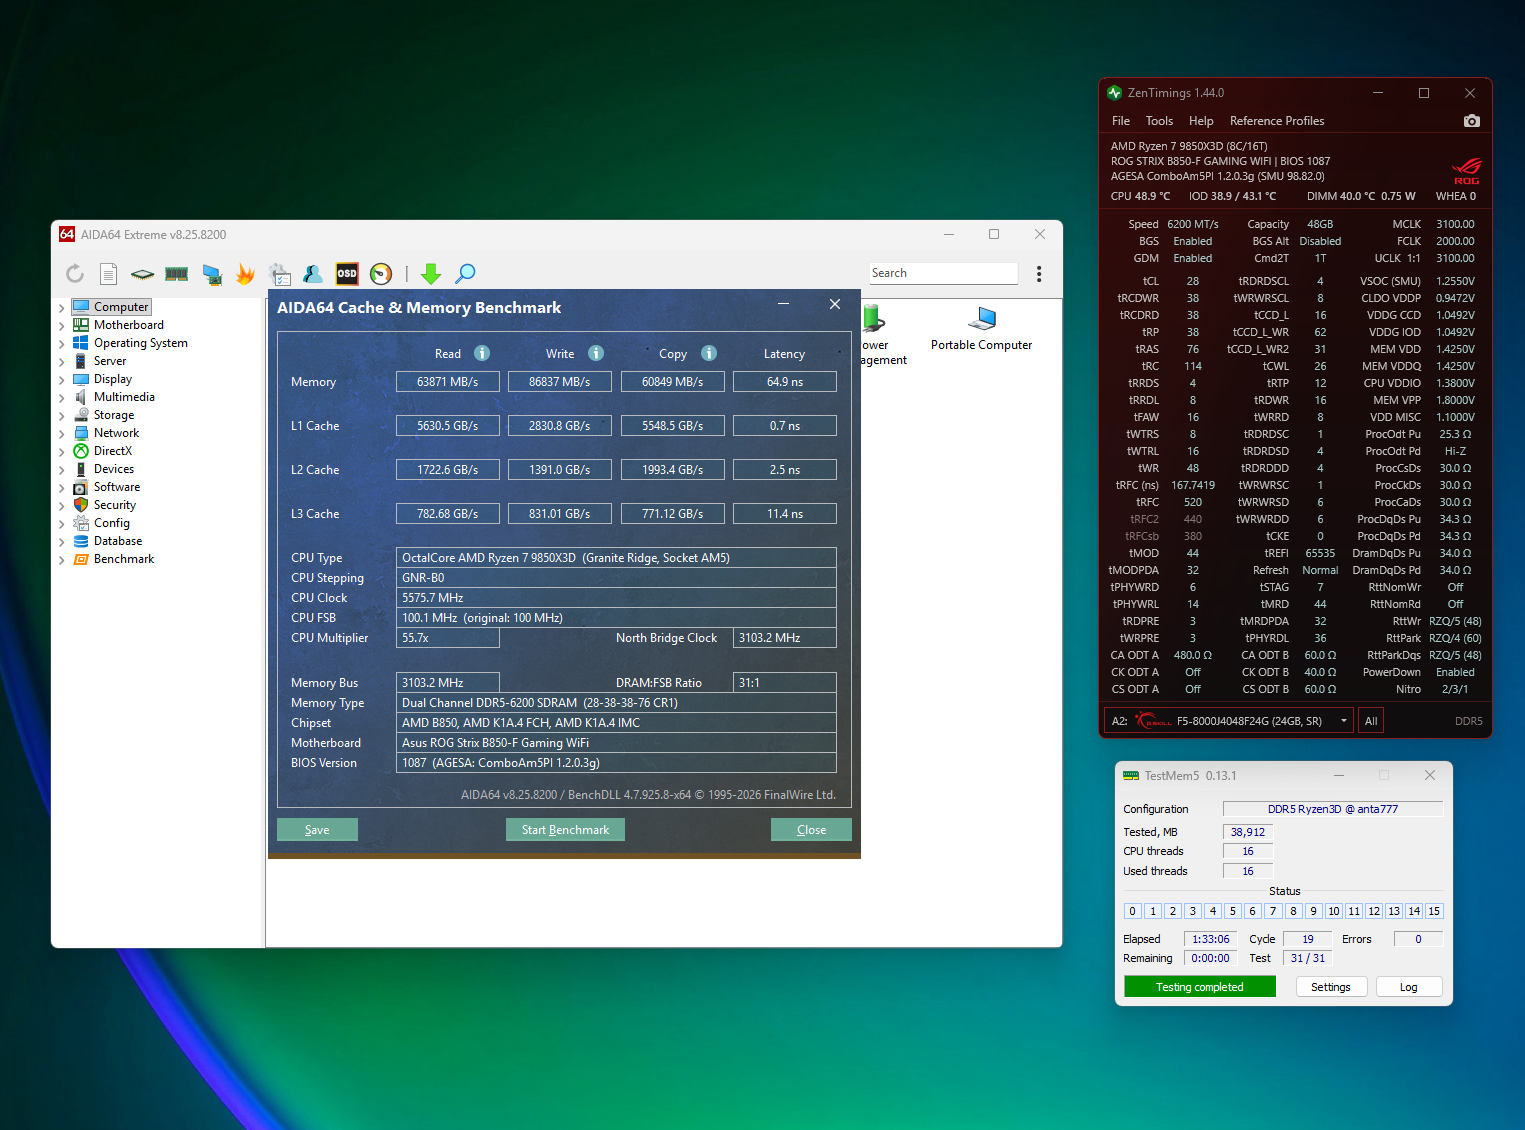
Task: Click the Read column info icon
Action: [482, 353]
